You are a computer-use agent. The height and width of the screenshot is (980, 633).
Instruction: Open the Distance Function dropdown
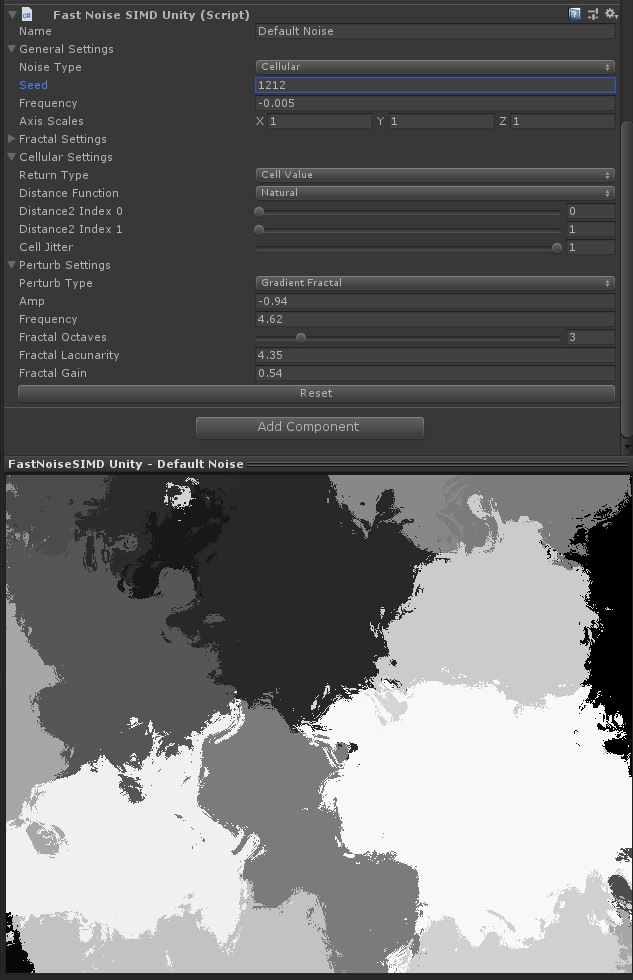point(435,193)
